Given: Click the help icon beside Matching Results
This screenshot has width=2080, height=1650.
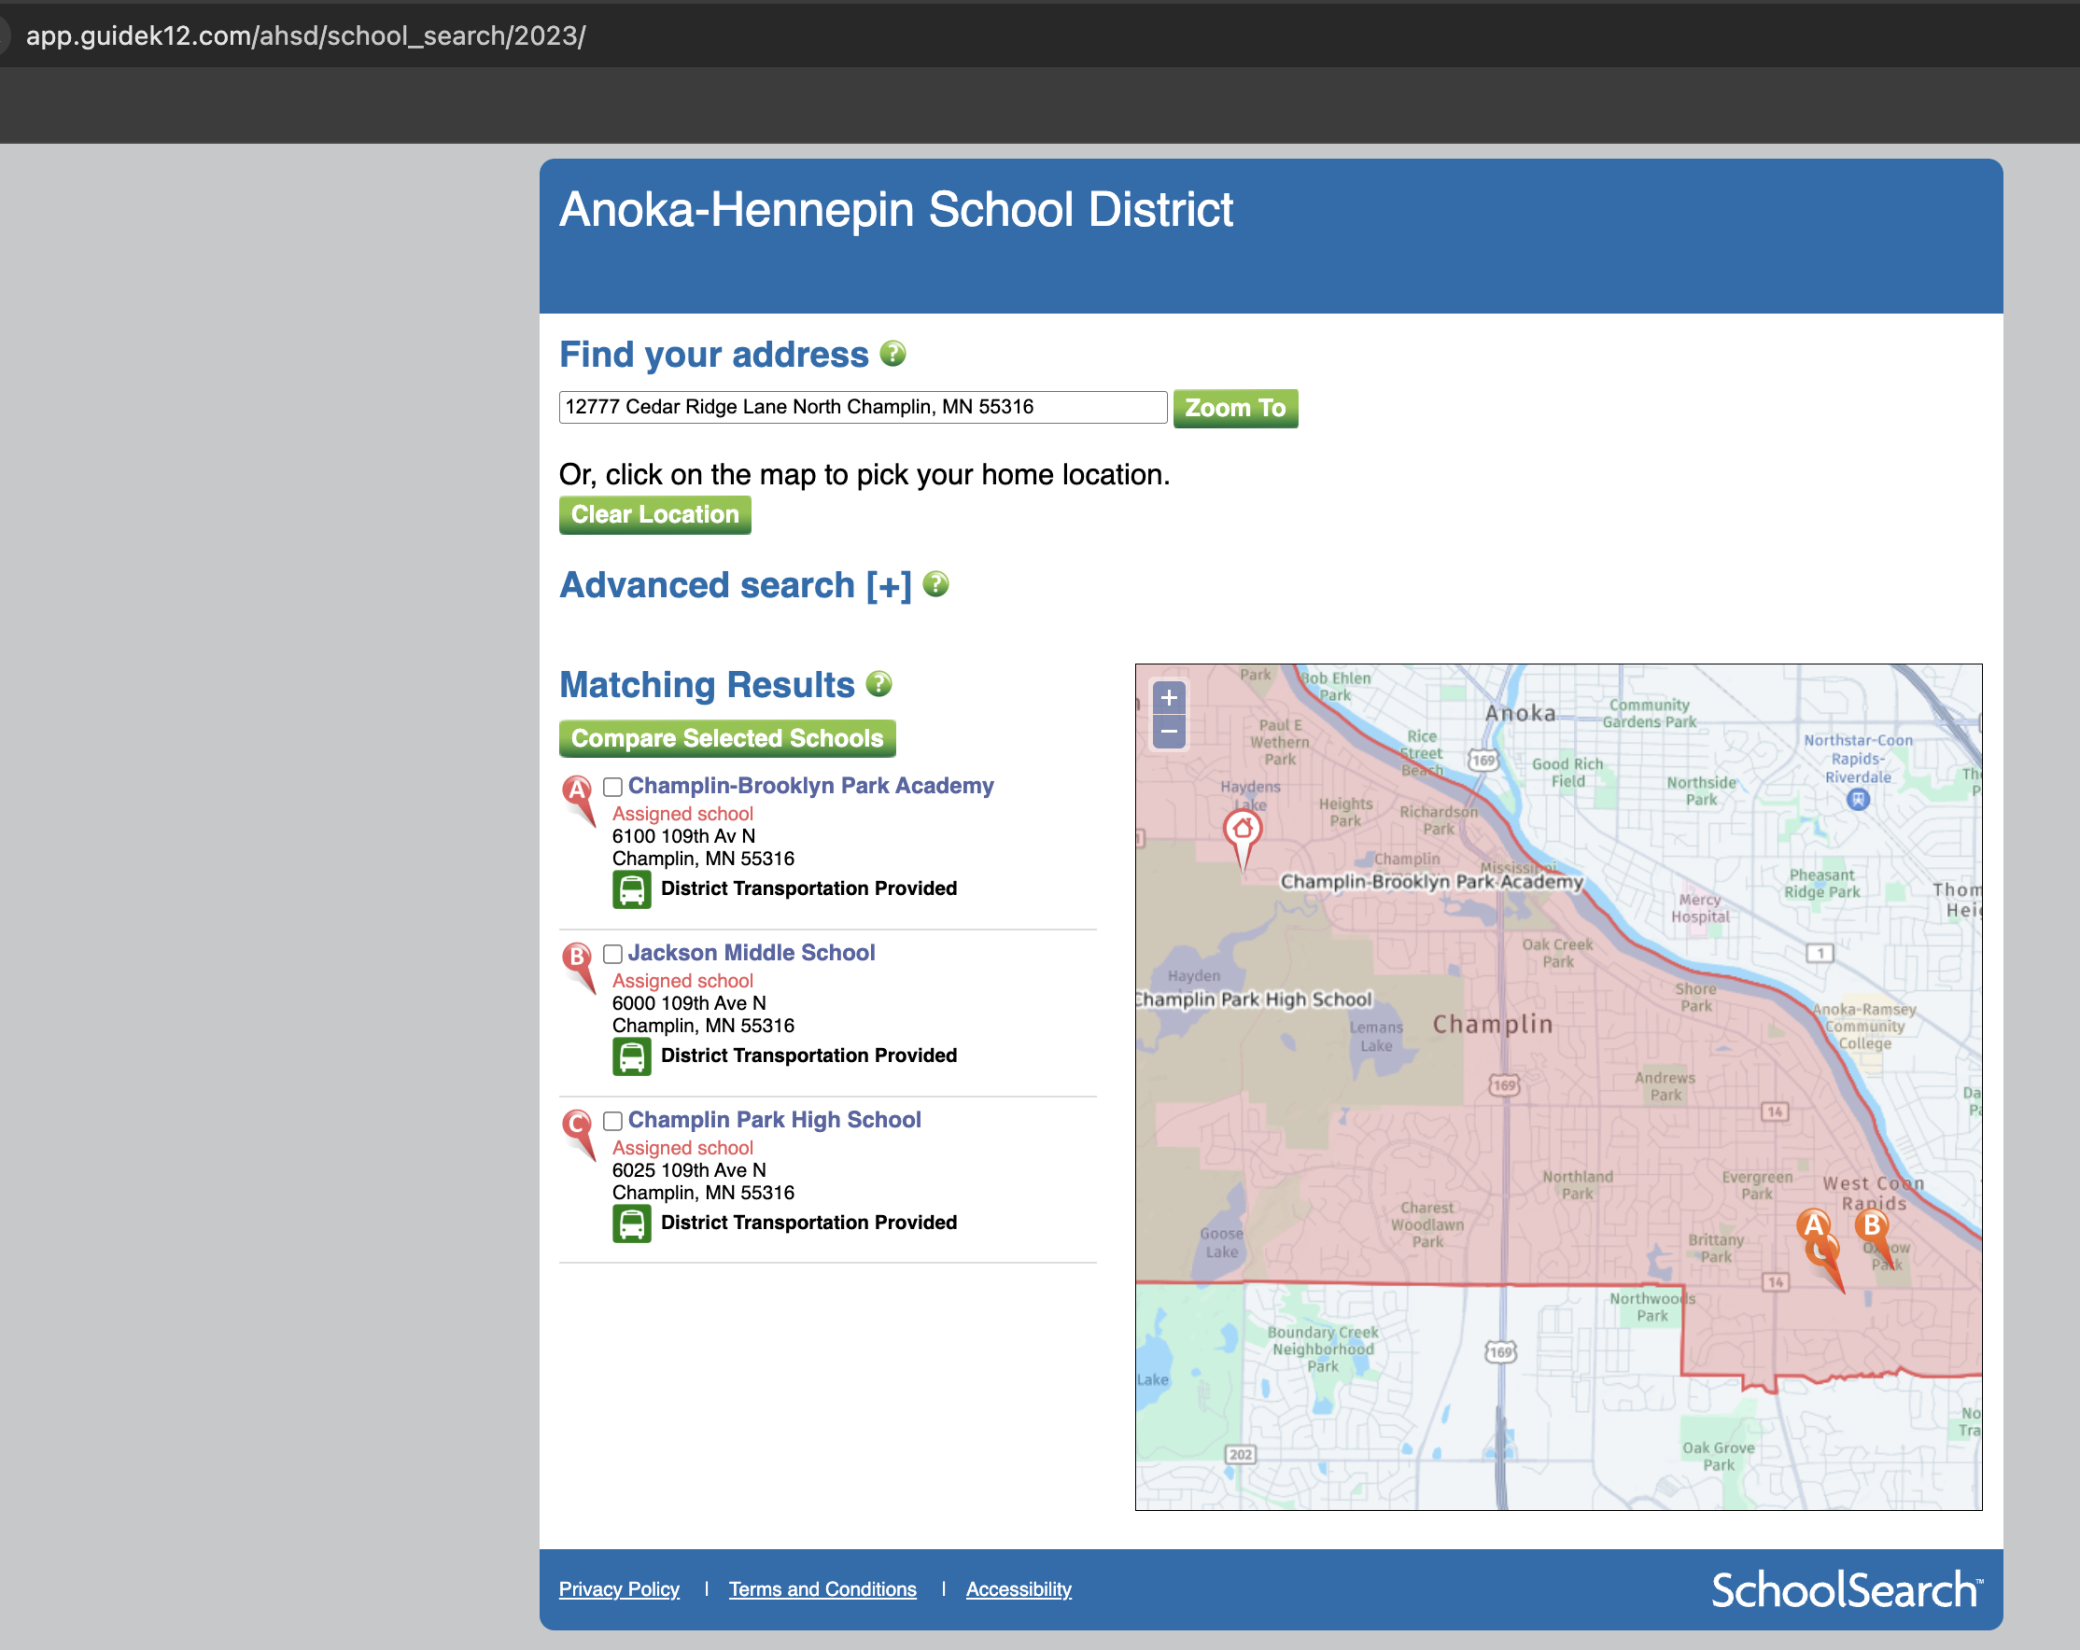Looking at the screenshot, I should coord(878,684).
